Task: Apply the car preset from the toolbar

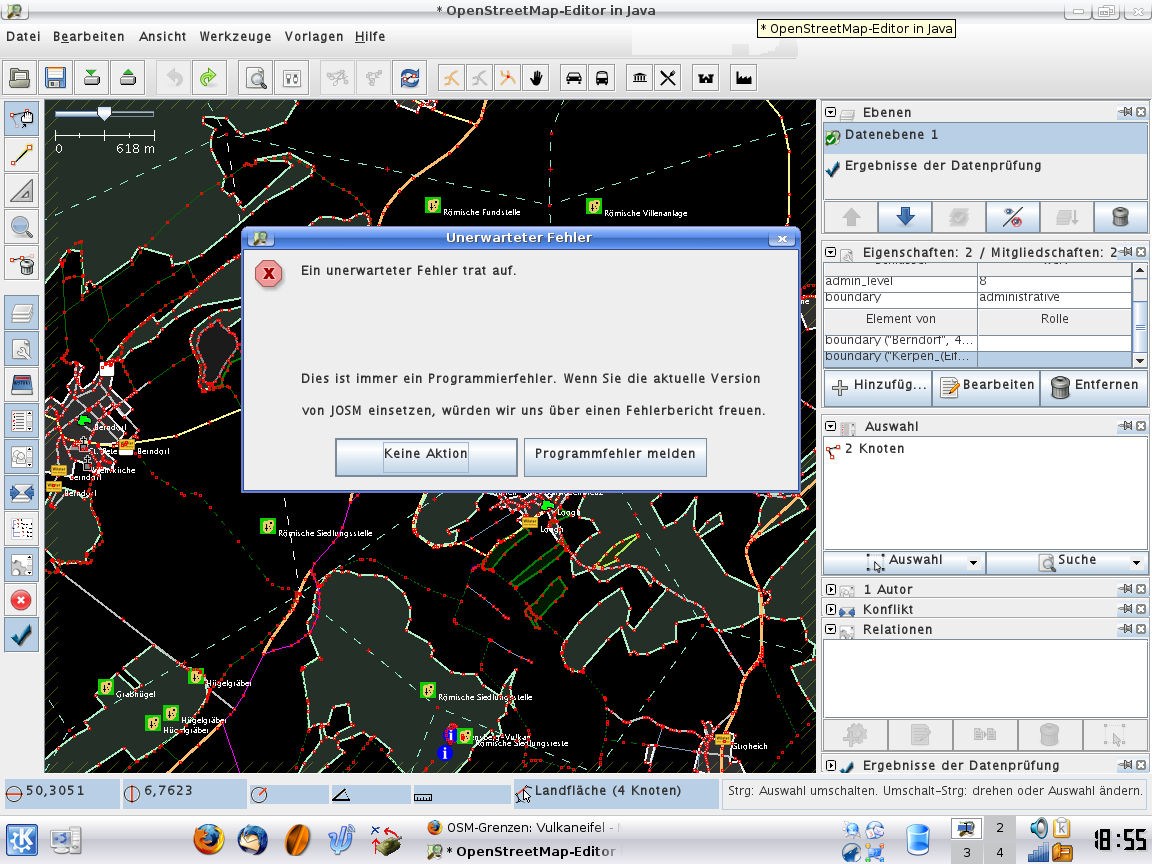Action: coord(574,78)
